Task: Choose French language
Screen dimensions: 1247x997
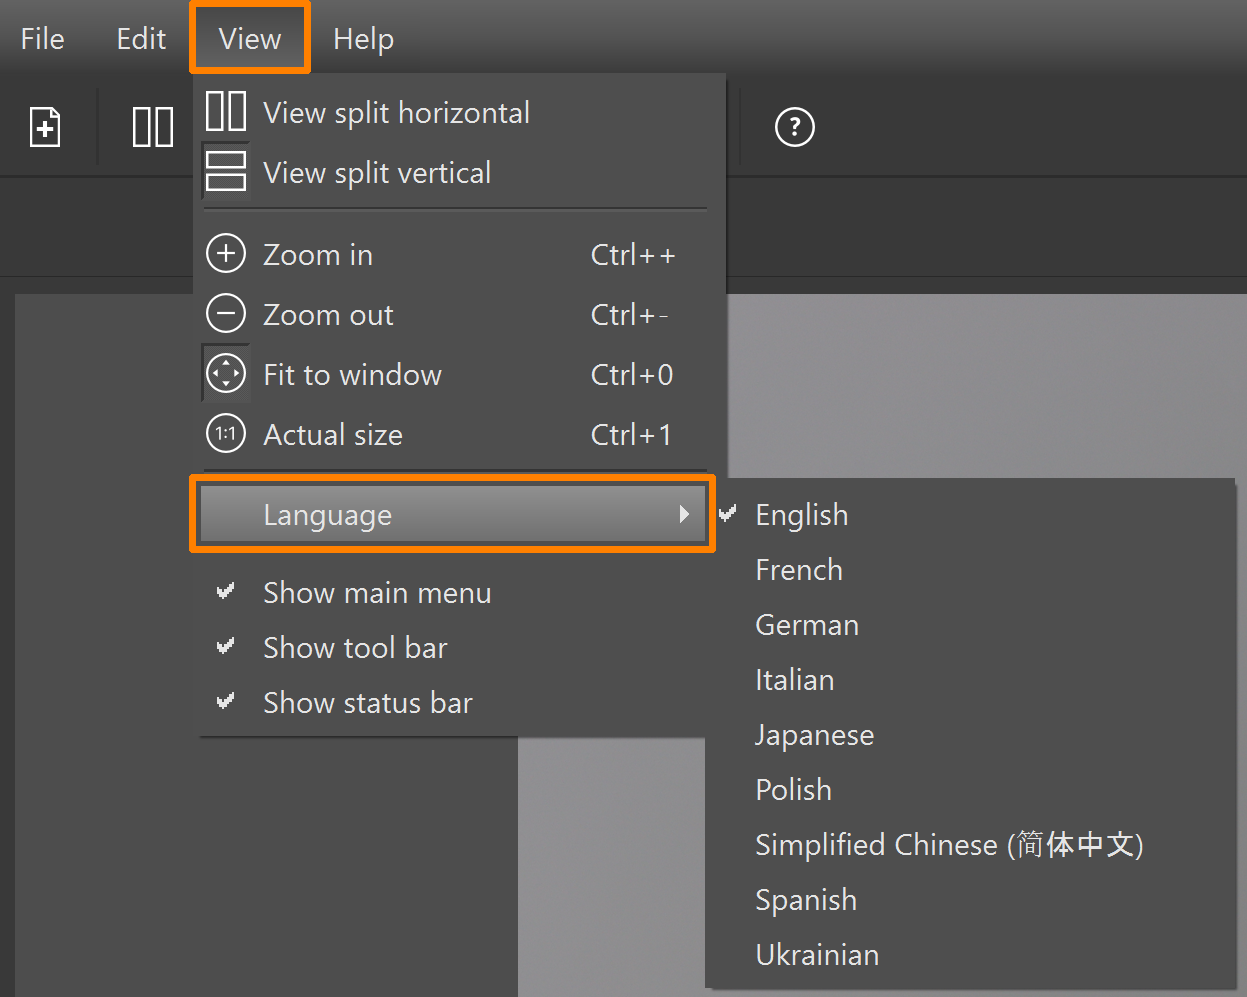Action: tap(799, 570)
